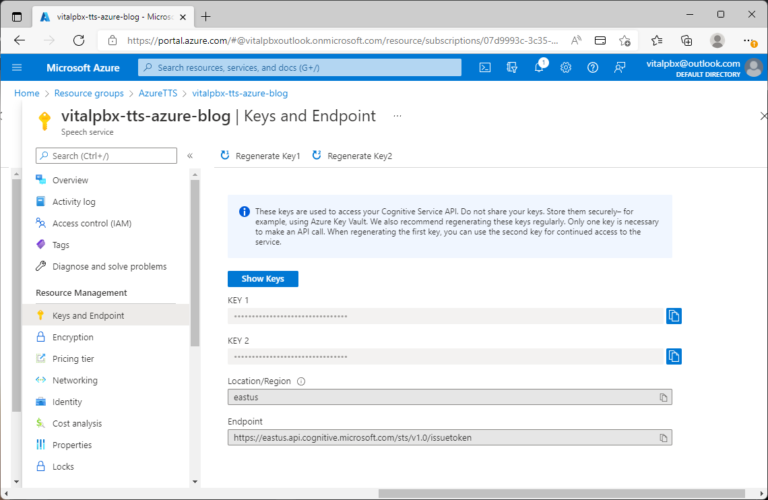Click the browser address bar URL

click(342, 41)
